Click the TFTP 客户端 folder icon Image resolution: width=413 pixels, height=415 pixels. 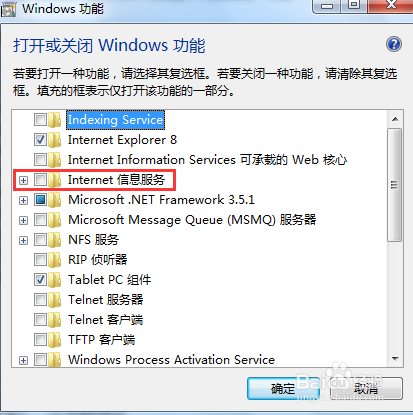[x=54, y=340]
